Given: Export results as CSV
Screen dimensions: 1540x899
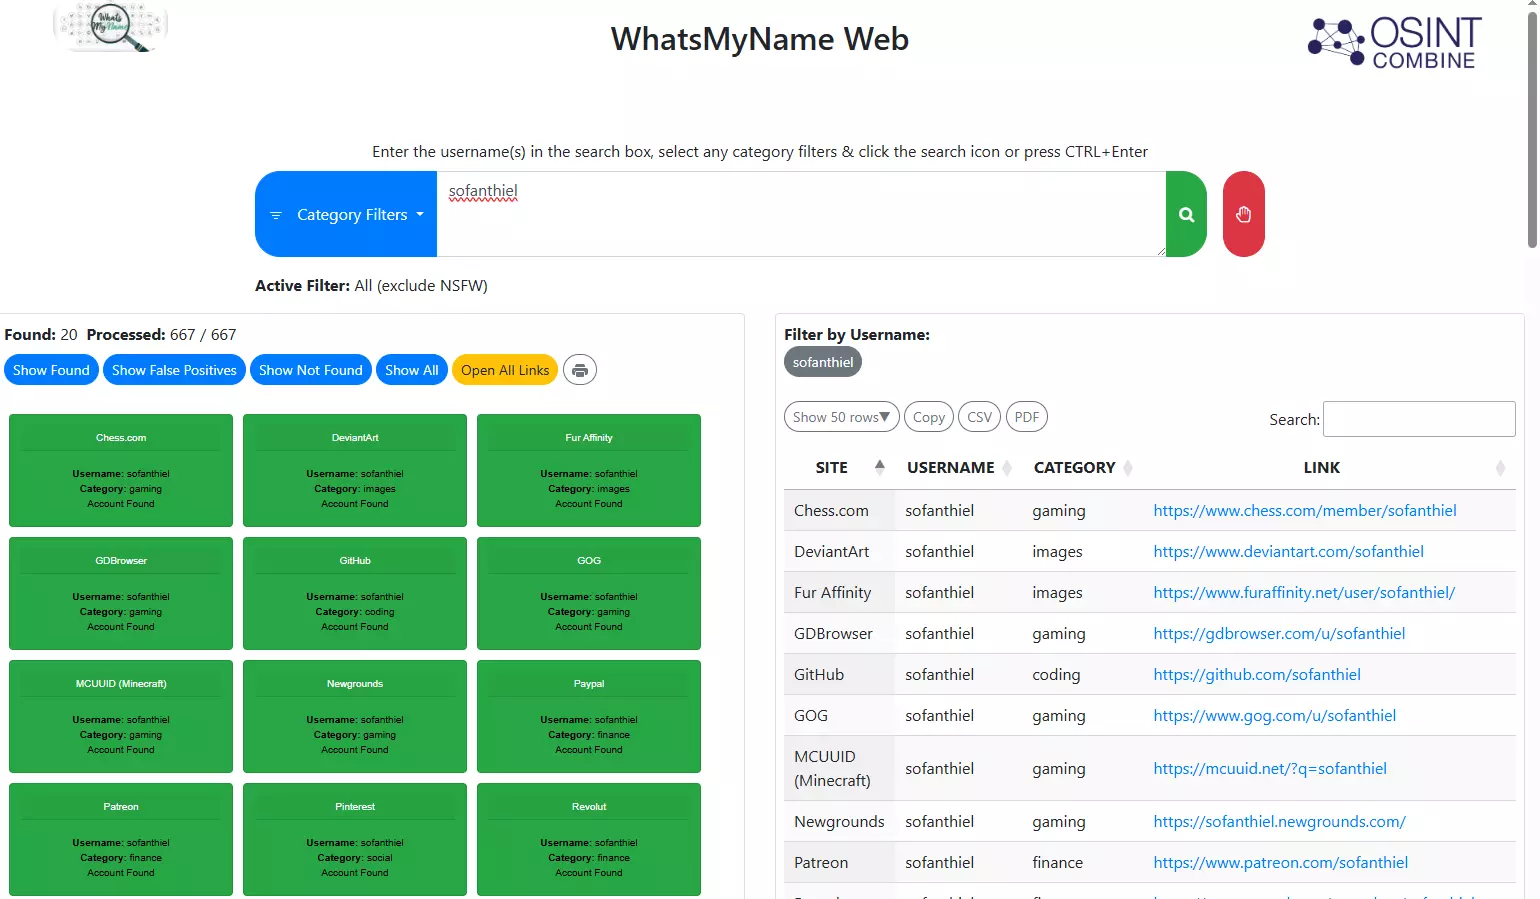Looking at the screenshot, I should pos(980,417).
